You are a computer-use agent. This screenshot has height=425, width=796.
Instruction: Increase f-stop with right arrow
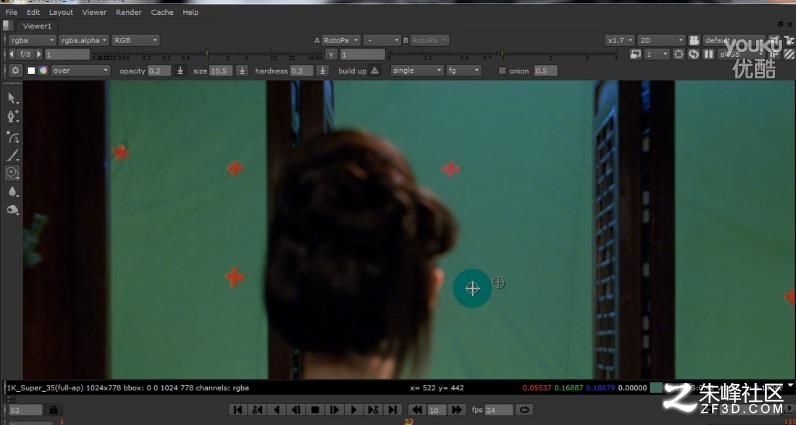(x=39, y=54)
